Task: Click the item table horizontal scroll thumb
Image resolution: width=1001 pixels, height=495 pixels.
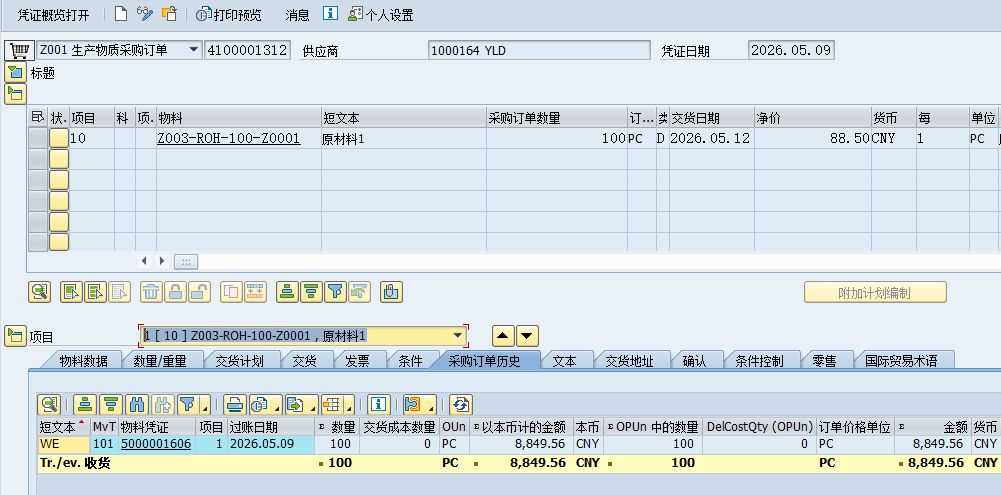Action: tap(186, 261)
